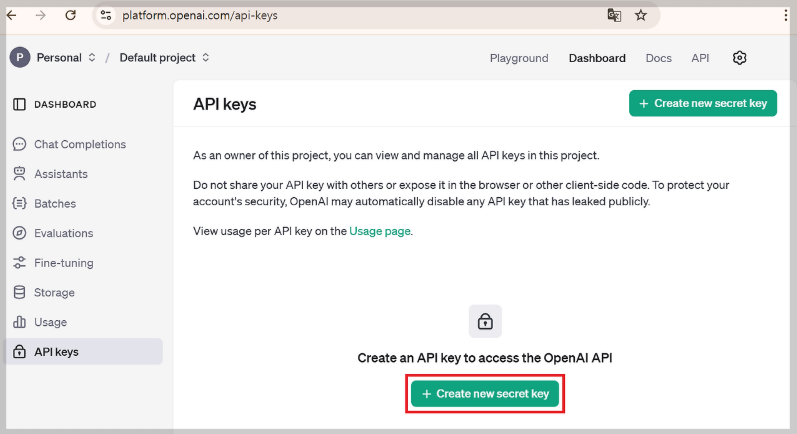This screenshot has width=797, height=434.
Task: Click the API keys page heading
Action: pos(225,104)
